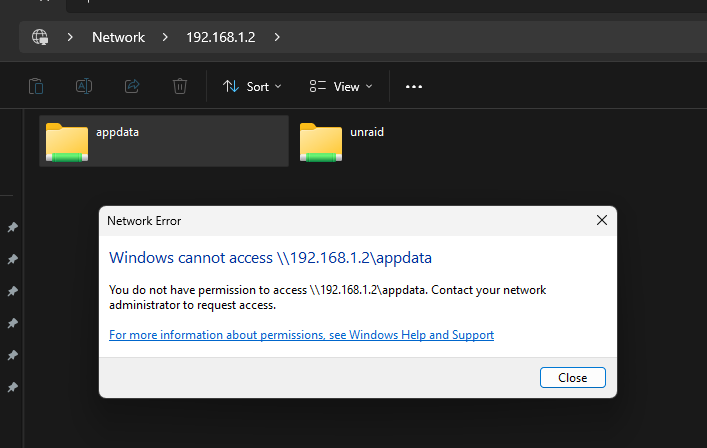This screenshot has height=448, width=707.
Task: Select the appdata shared folder
Action: [x=164, y=141]
